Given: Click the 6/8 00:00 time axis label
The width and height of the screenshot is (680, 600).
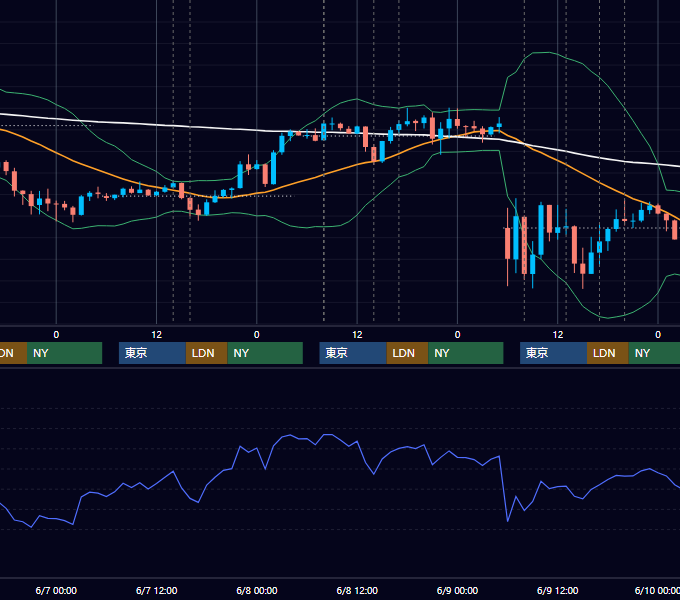Looking at the screenshot, I should coord(257,590).
